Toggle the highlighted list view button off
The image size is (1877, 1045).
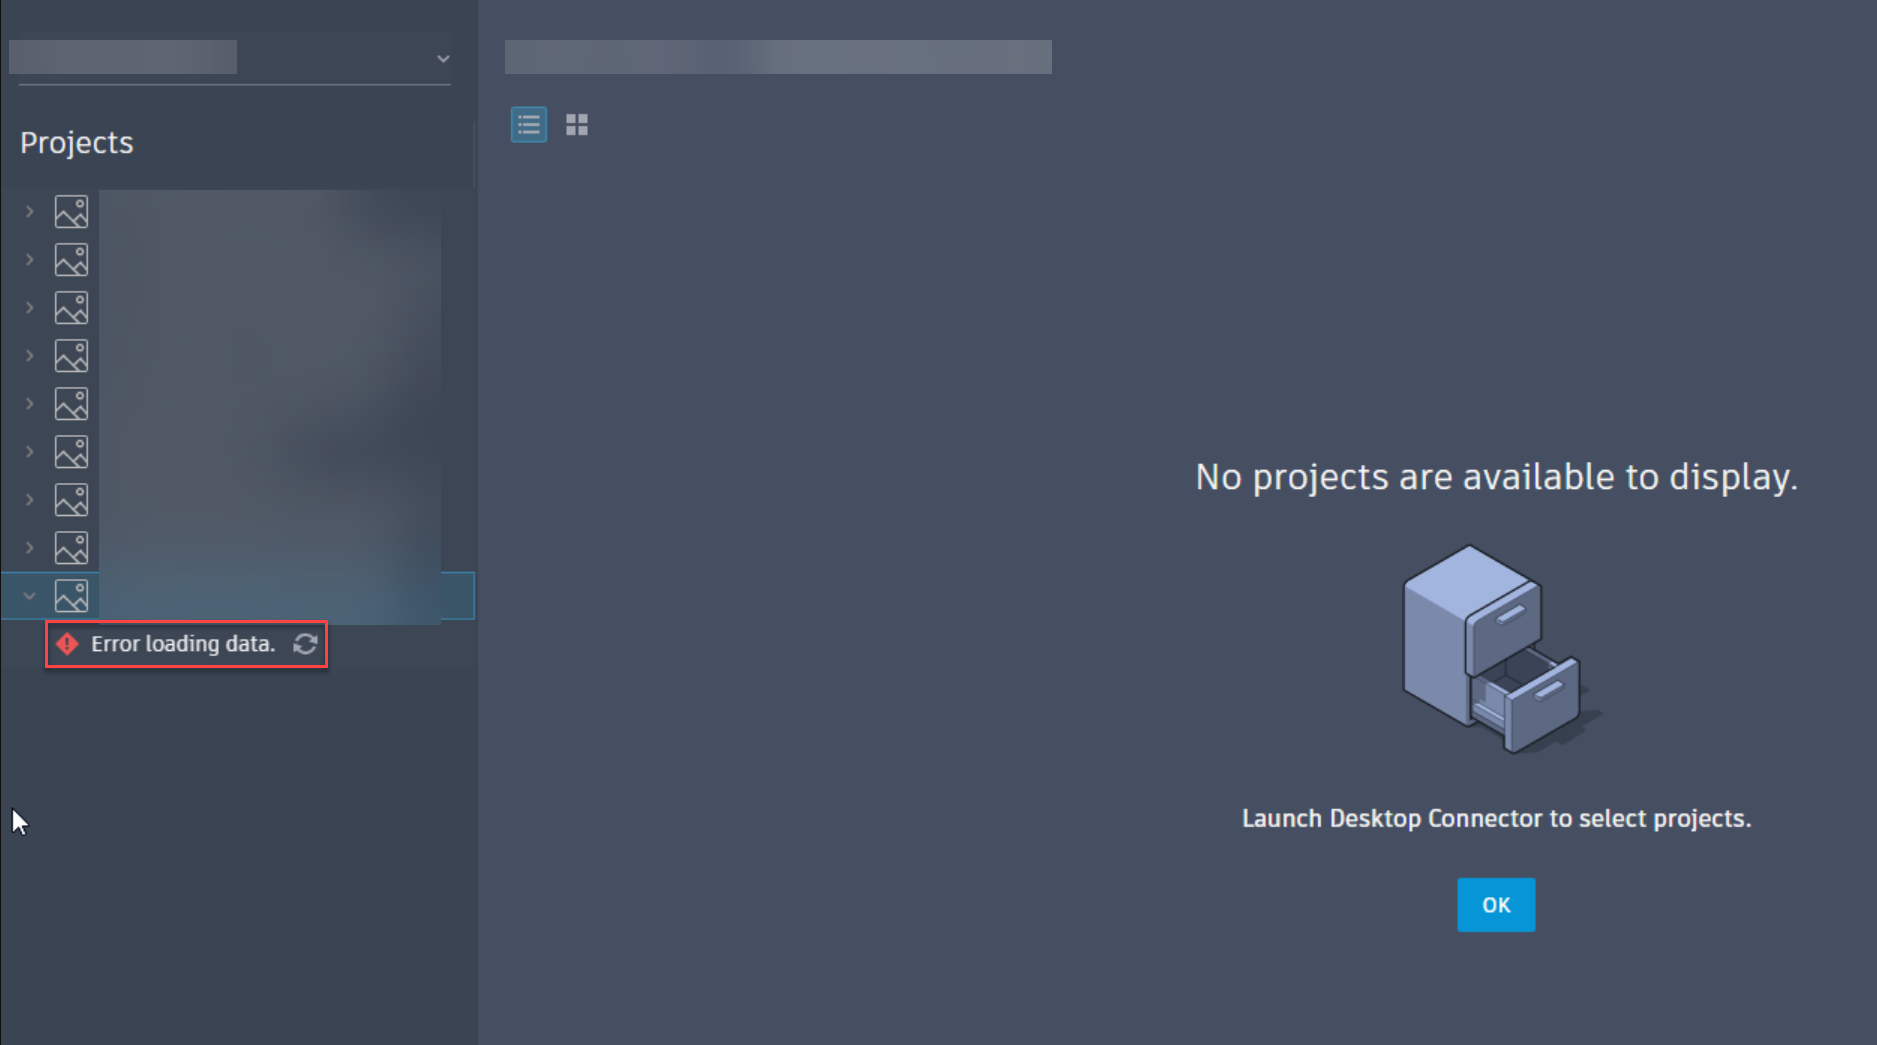pyautogui.click(x=530, y=124)
